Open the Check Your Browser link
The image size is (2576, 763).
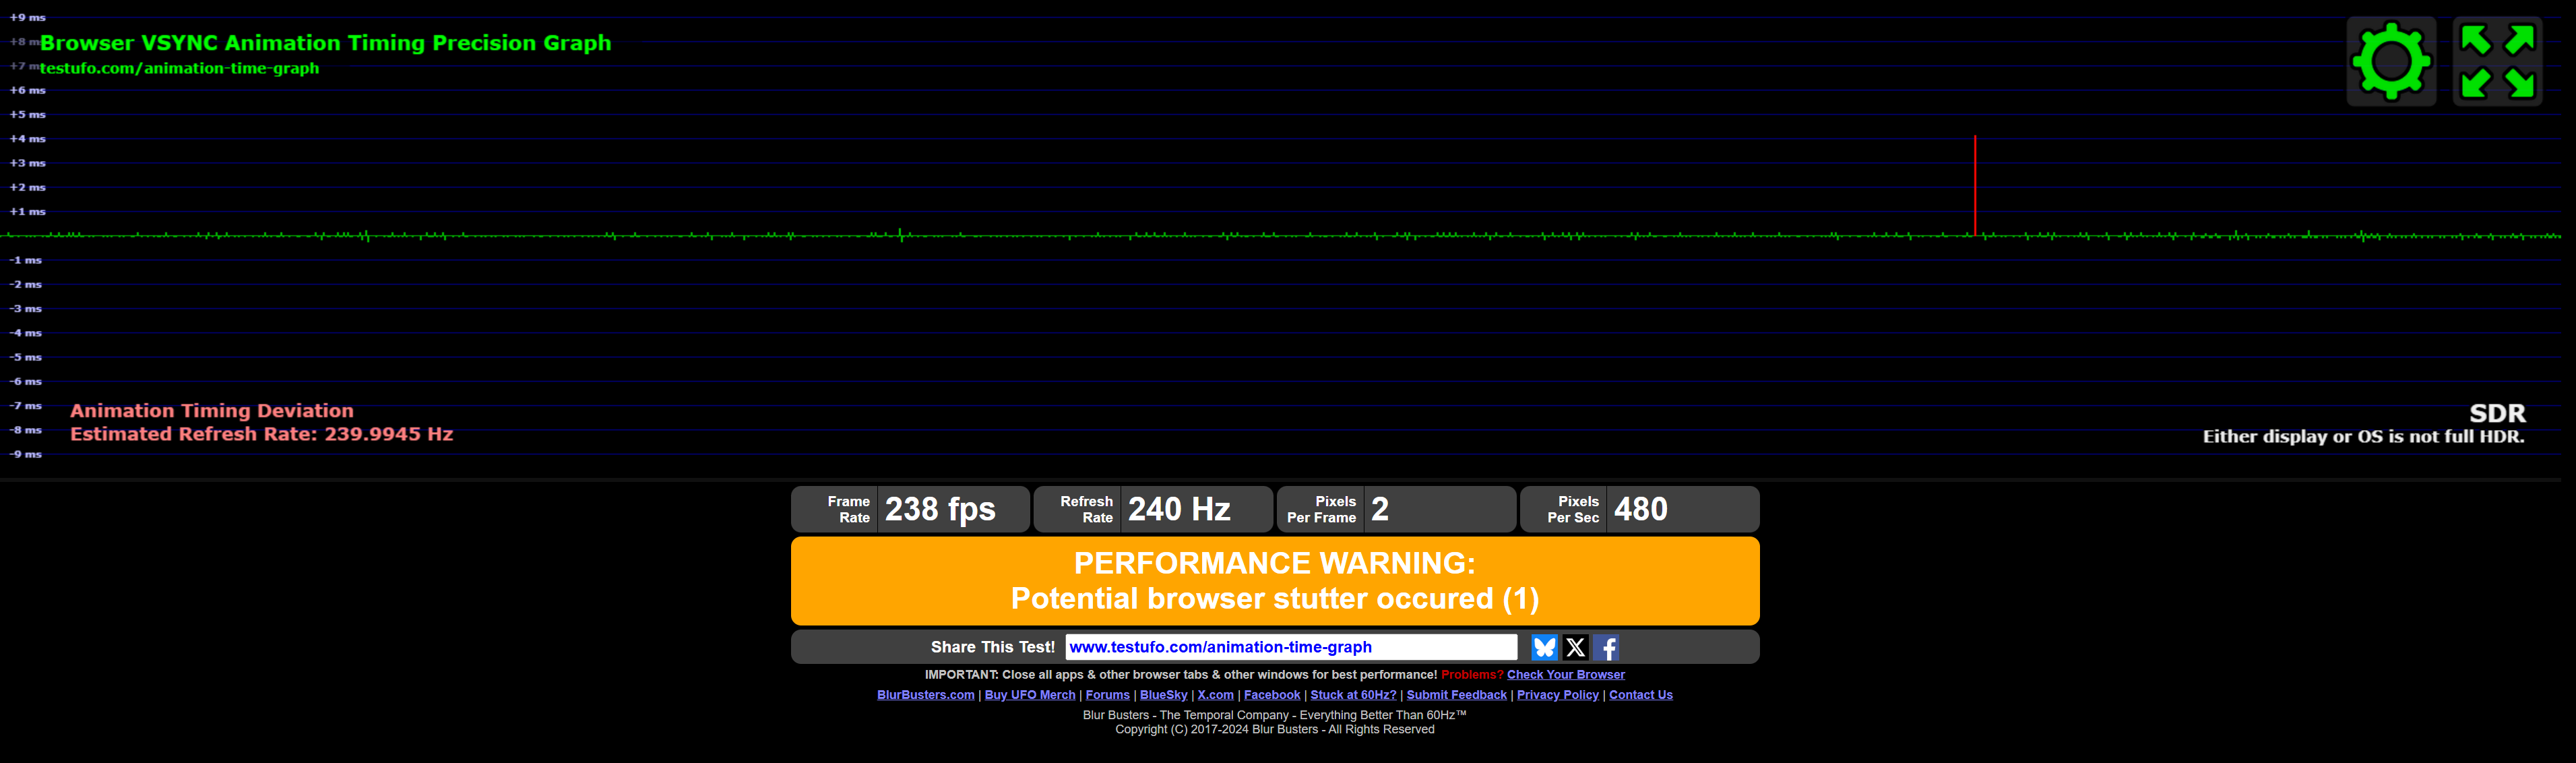(1565, 675)
